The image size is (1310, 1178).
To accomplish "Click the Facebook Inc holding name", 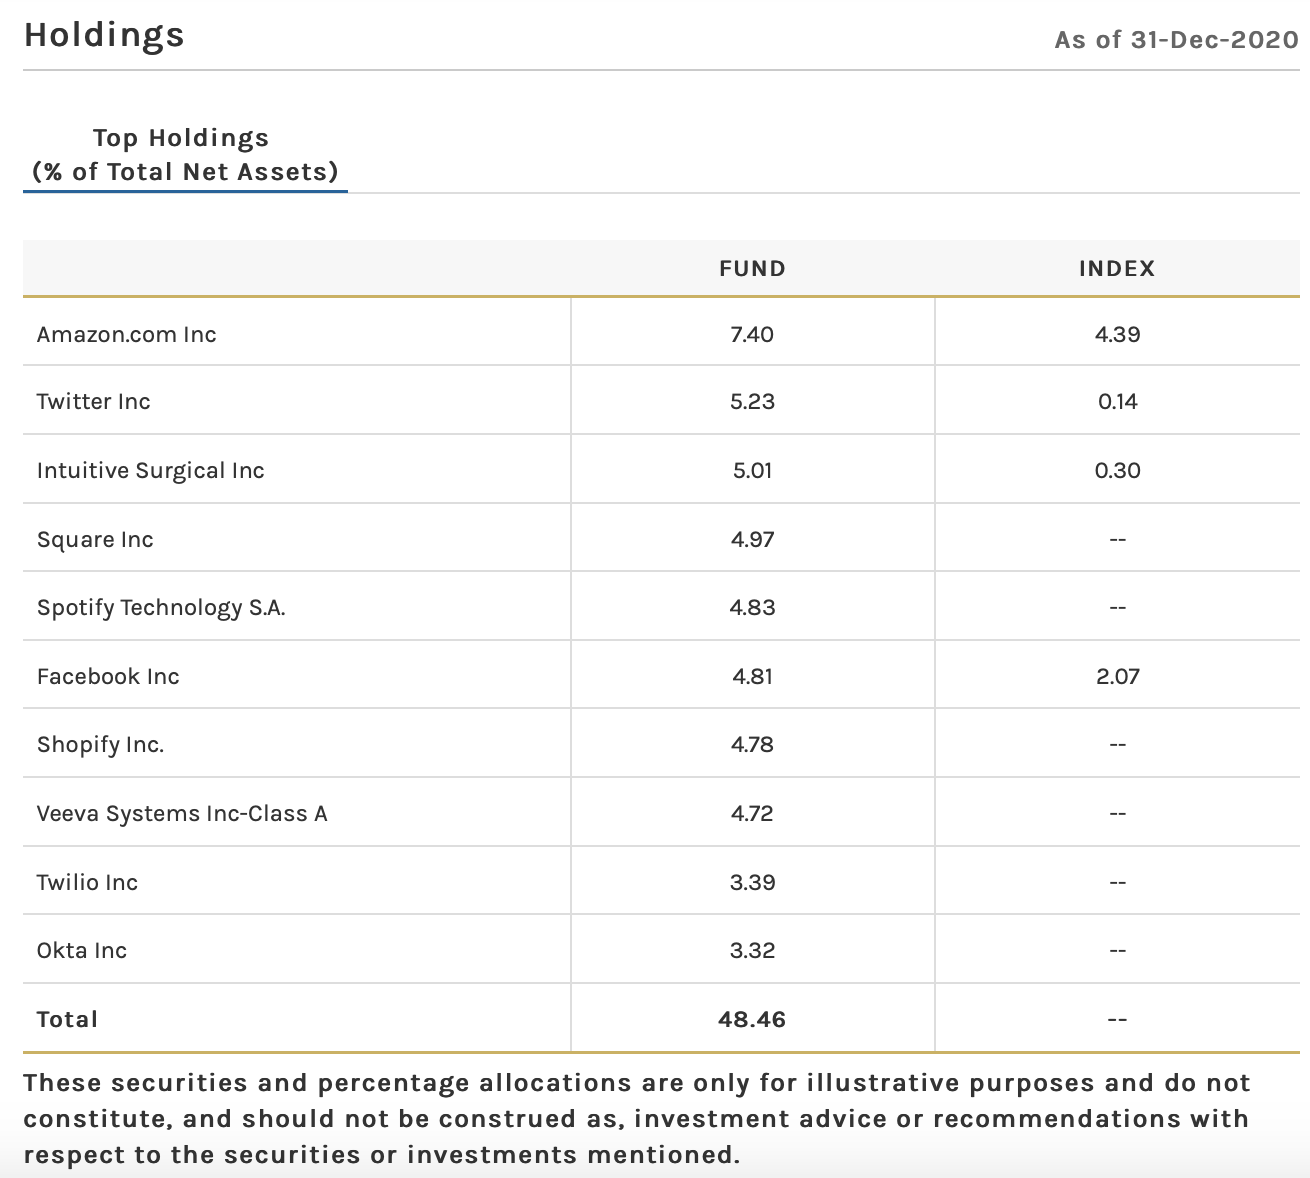I will (108, 676).
